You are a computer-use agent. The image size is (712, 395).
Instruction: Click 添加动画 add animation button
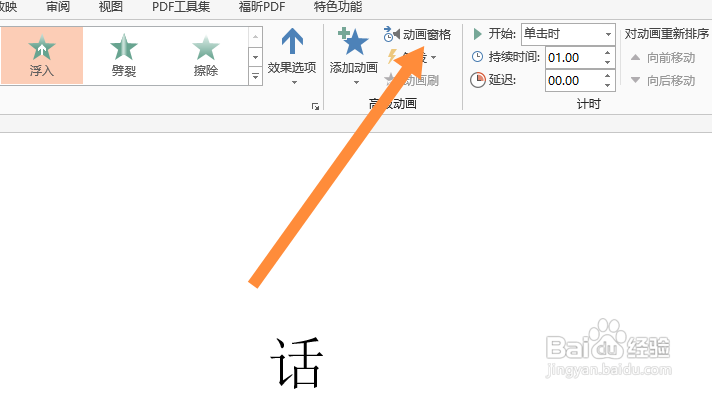click(354, 56)
